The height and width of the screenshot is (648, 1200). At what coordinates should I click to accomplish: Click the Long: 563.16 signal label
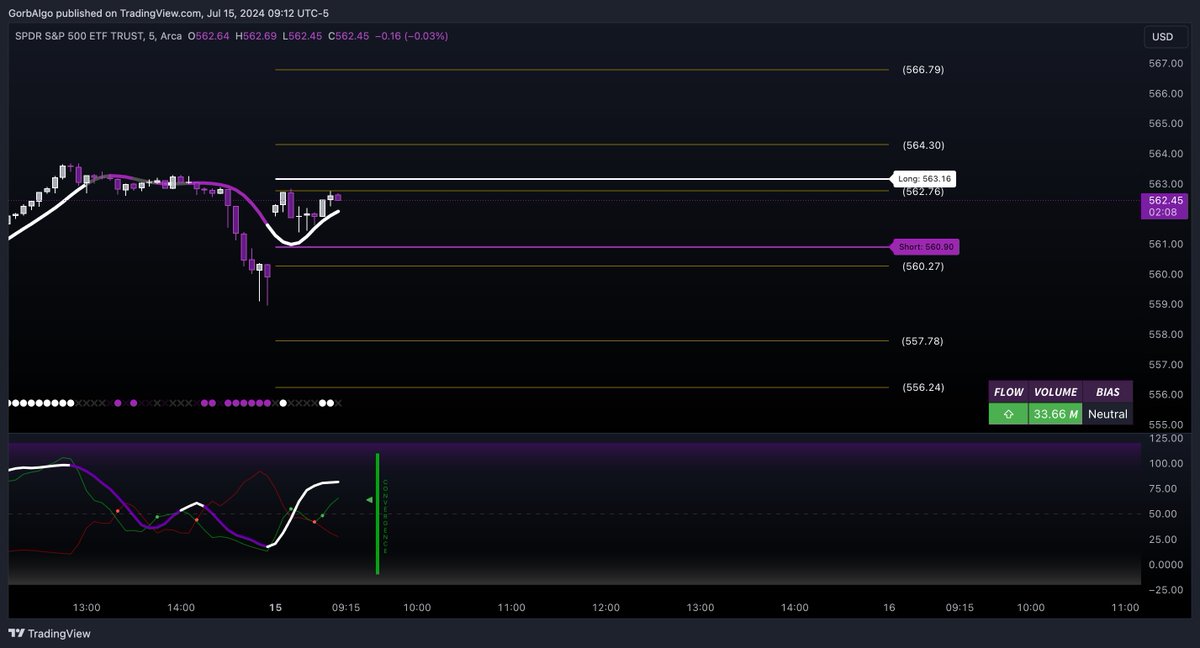pos(922,178)
